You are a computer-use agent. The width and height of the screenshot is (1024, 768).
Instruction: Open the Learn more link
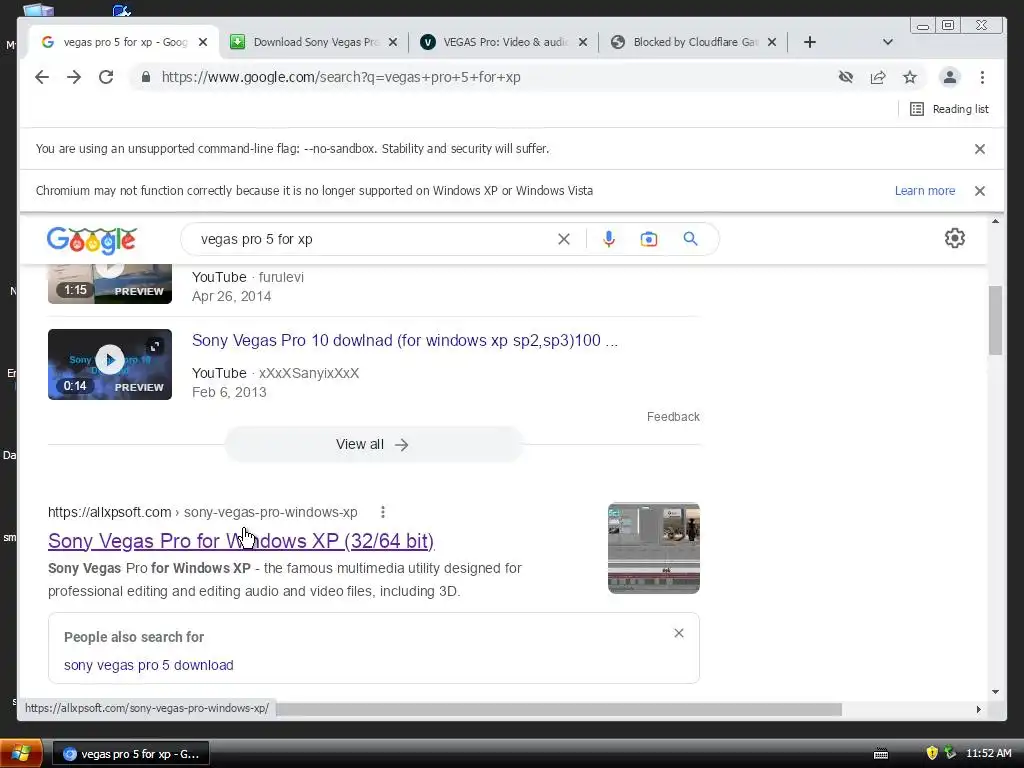tap(925, 191)
